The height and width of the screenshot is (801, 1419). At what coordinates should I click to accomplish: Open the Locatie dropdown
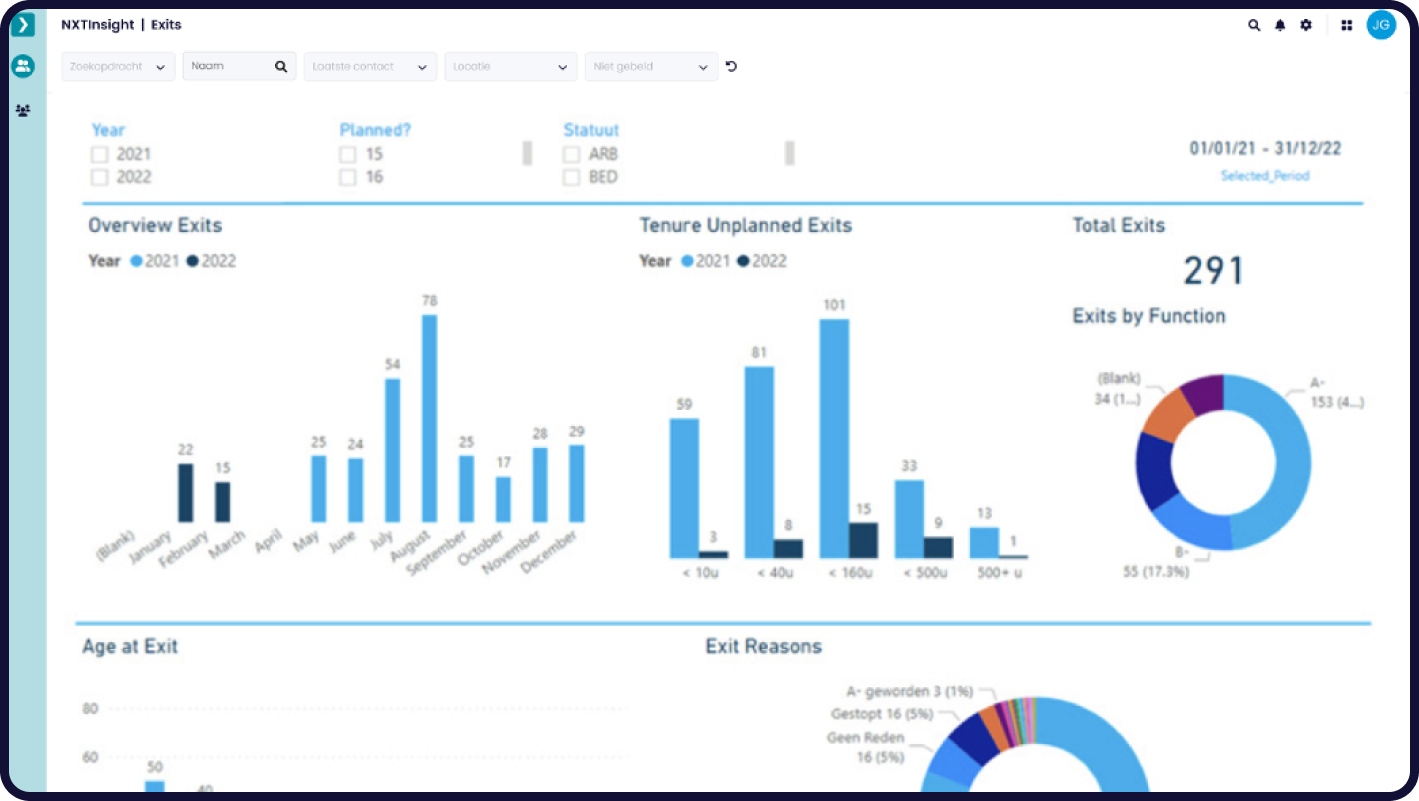[x=510, y=67]
